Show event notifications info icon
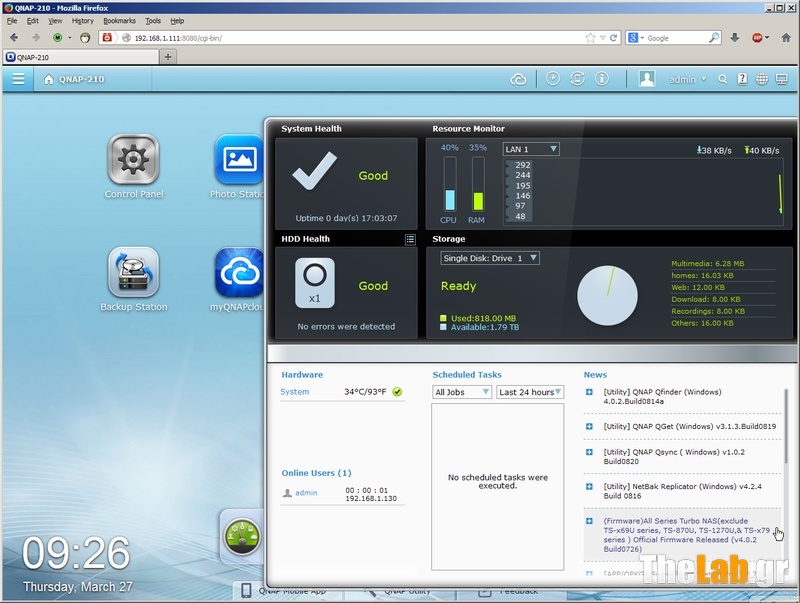 coord(602,79)
